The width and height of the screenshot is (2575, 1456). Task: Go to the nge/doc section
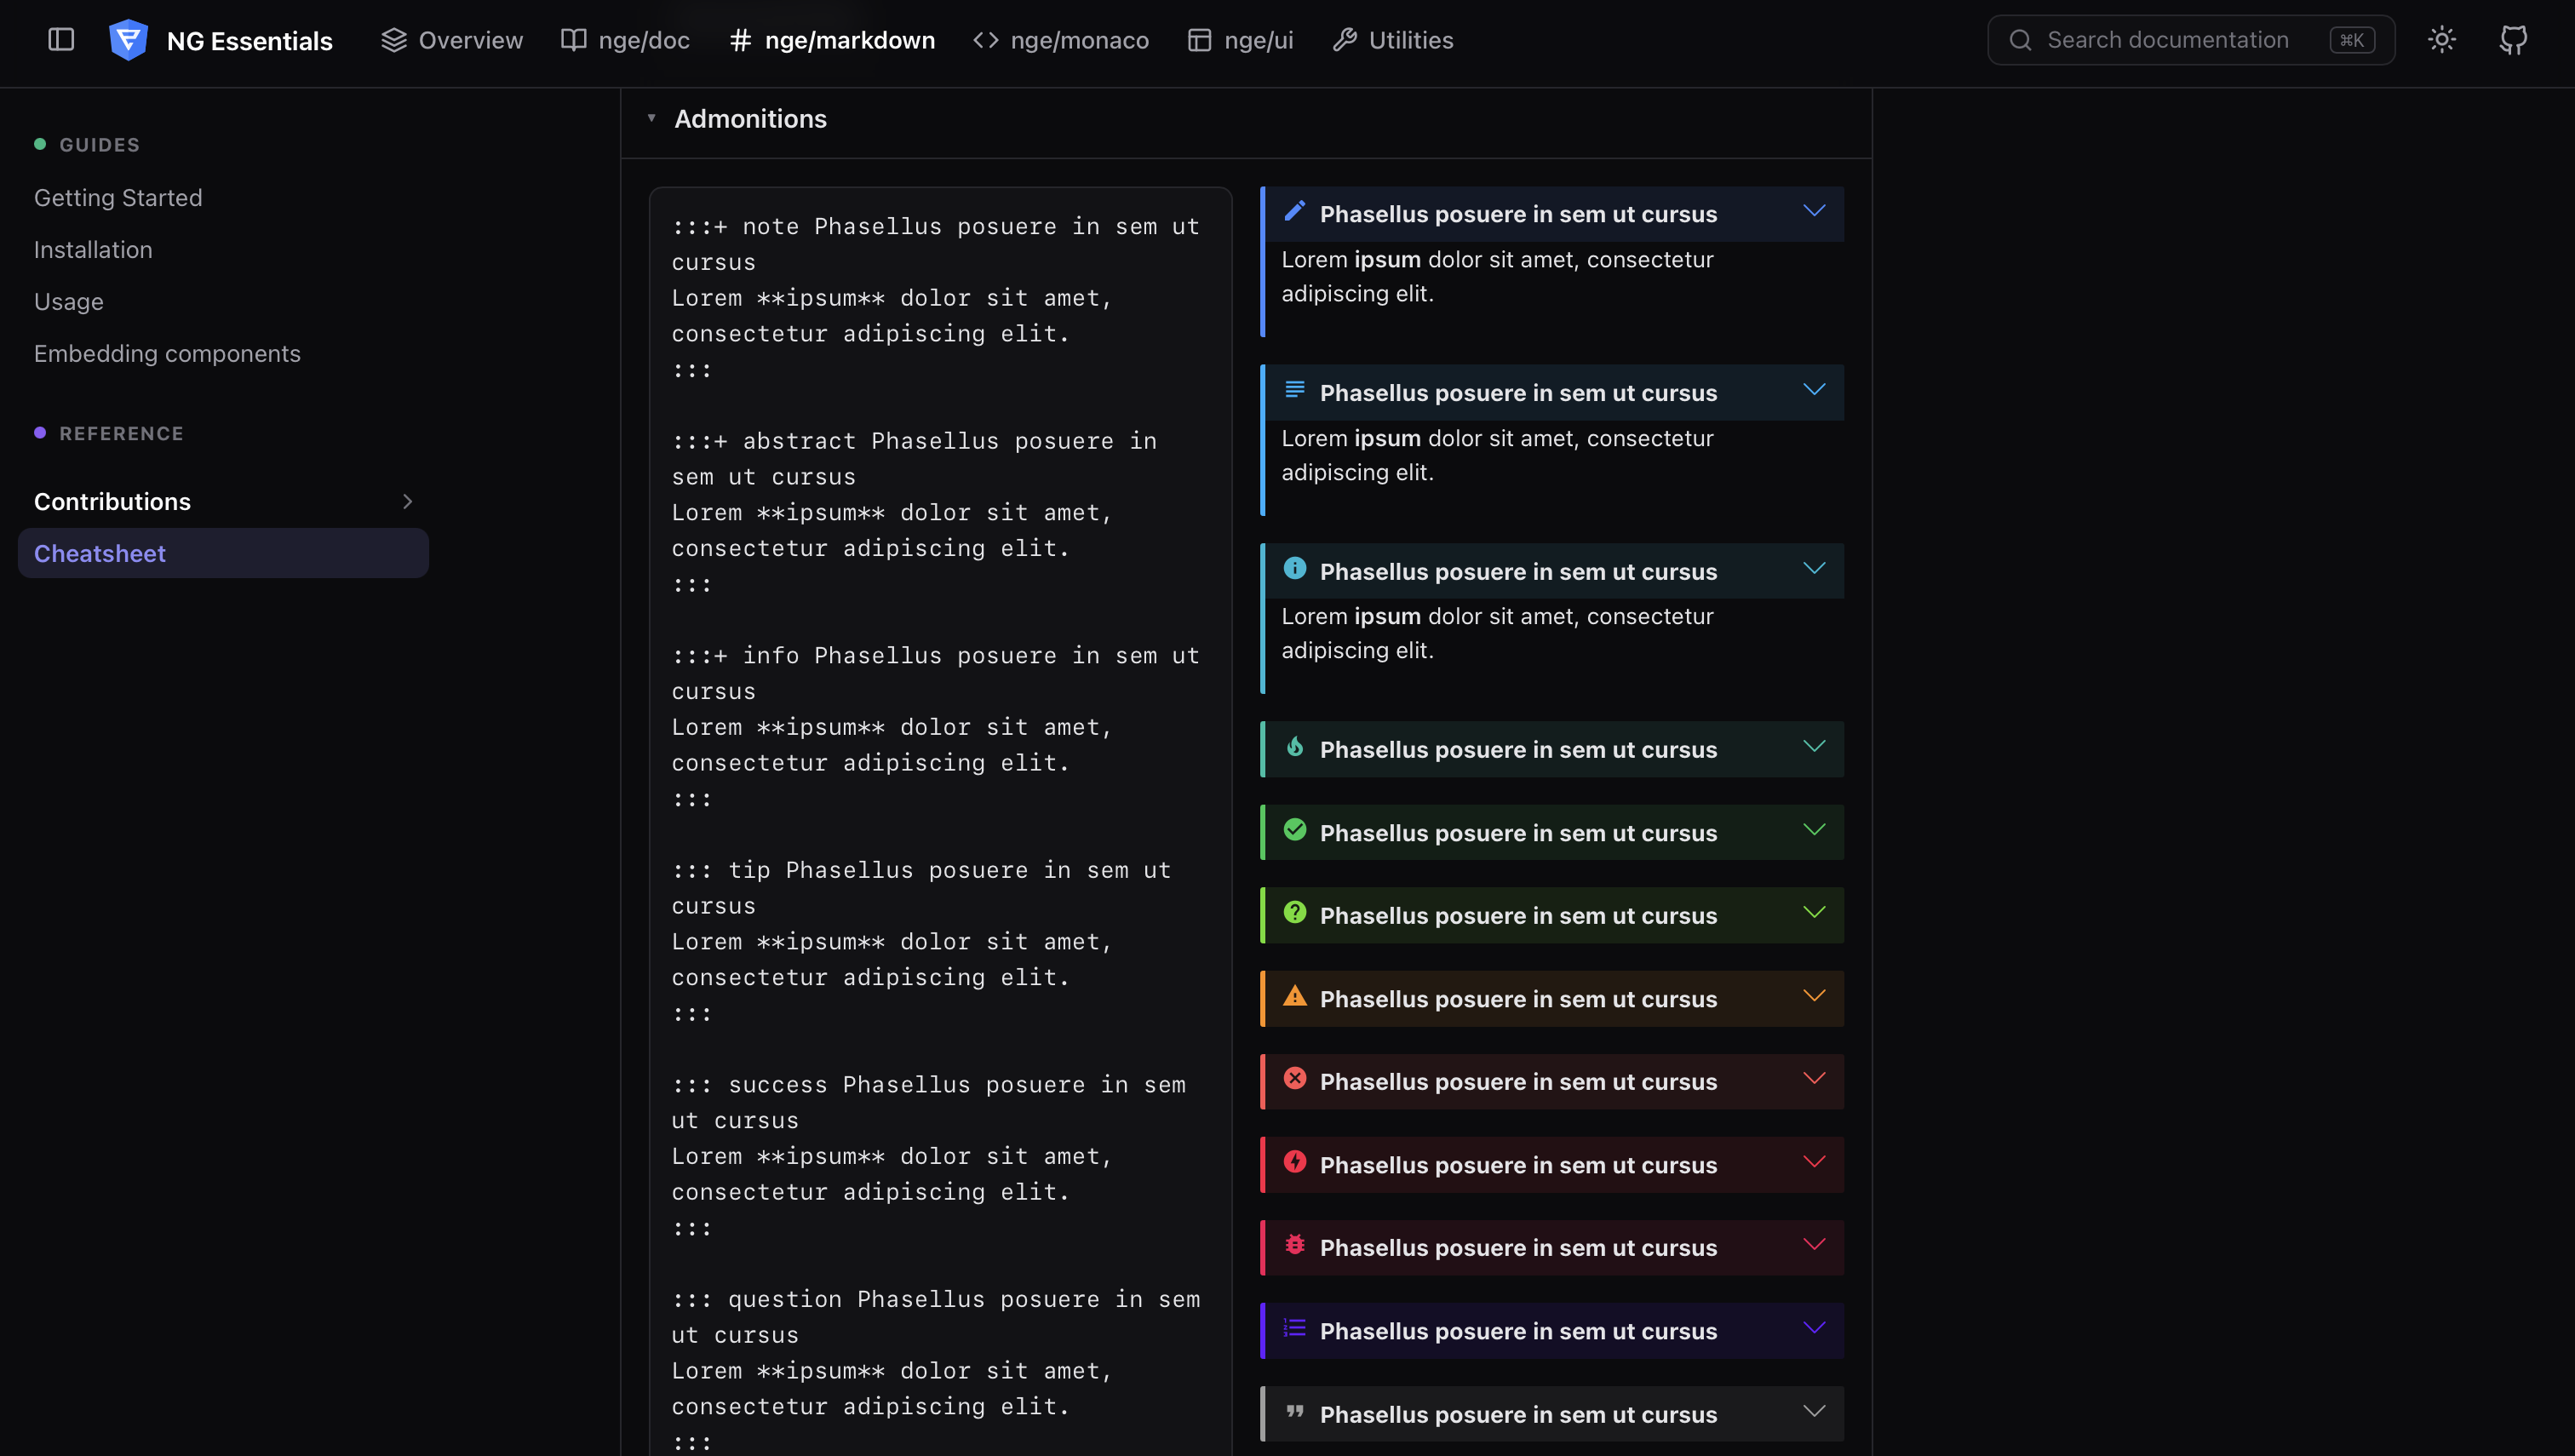pos(625,40)
